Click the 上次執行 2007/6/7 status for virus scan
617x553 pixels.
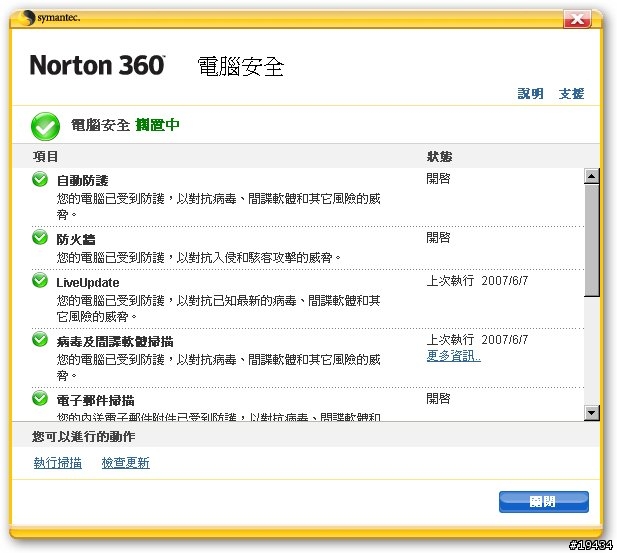tap(477, 339)
